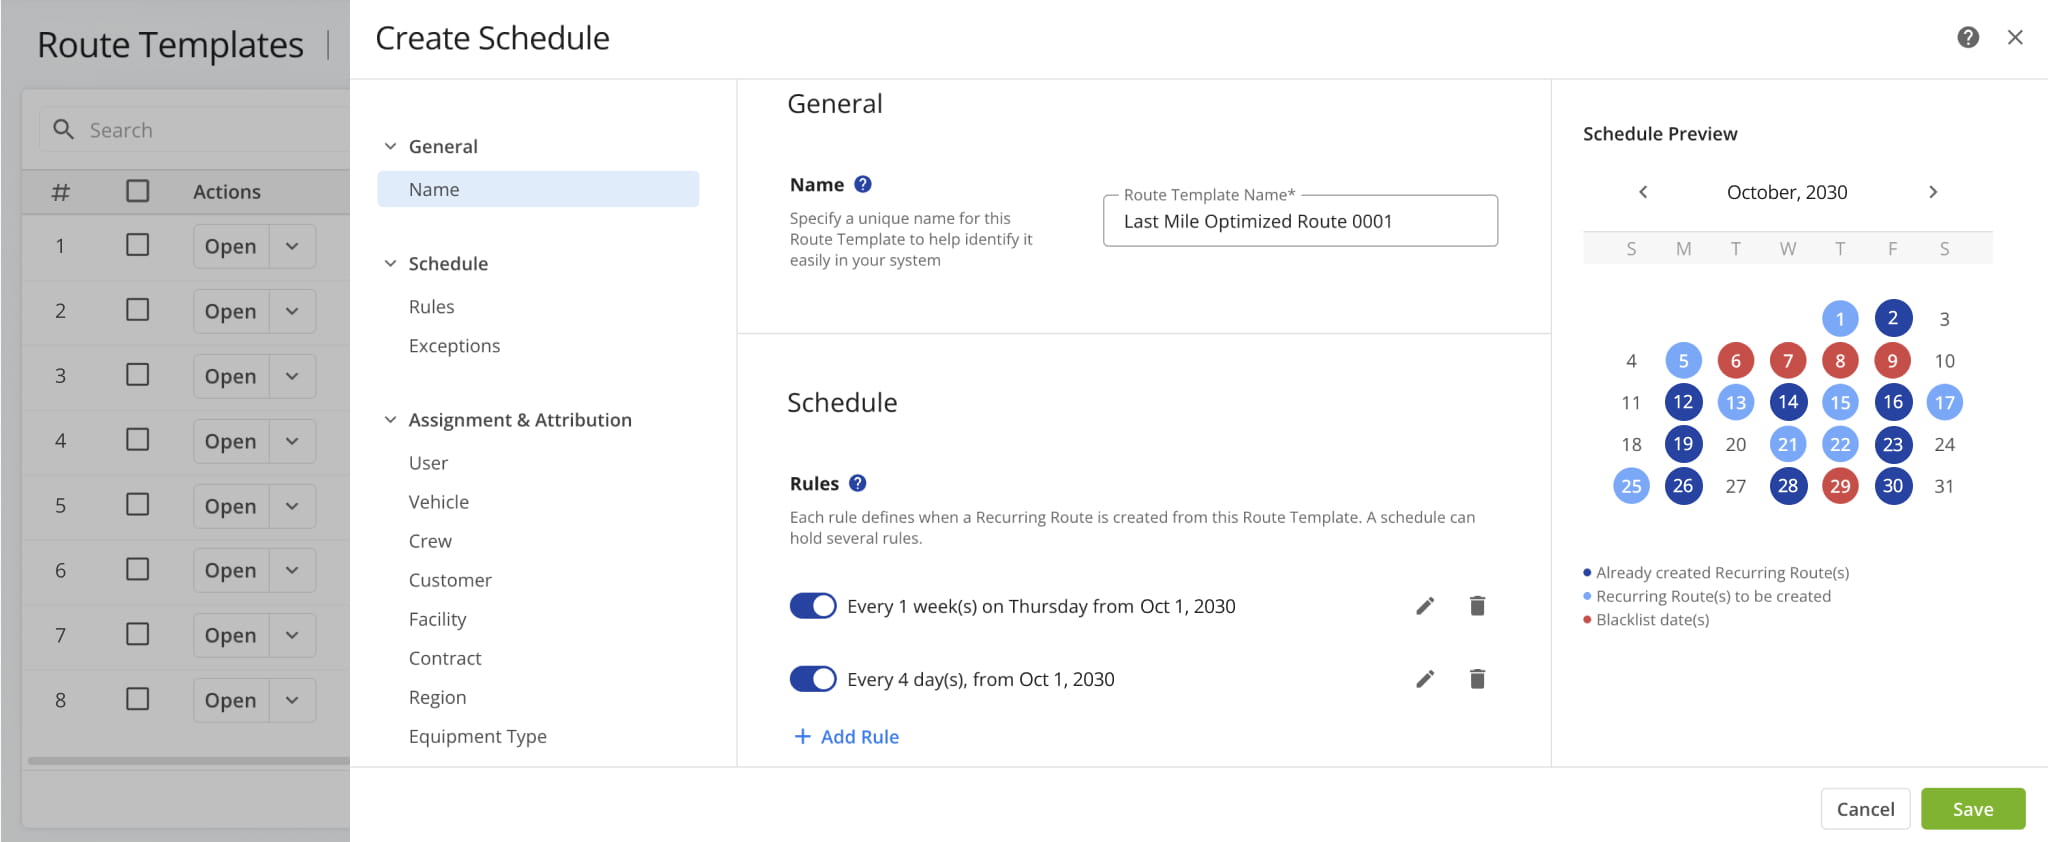Check the checkbox in row 4
The height and width of the screenshot is (842, 2048).
coord(138,440)
